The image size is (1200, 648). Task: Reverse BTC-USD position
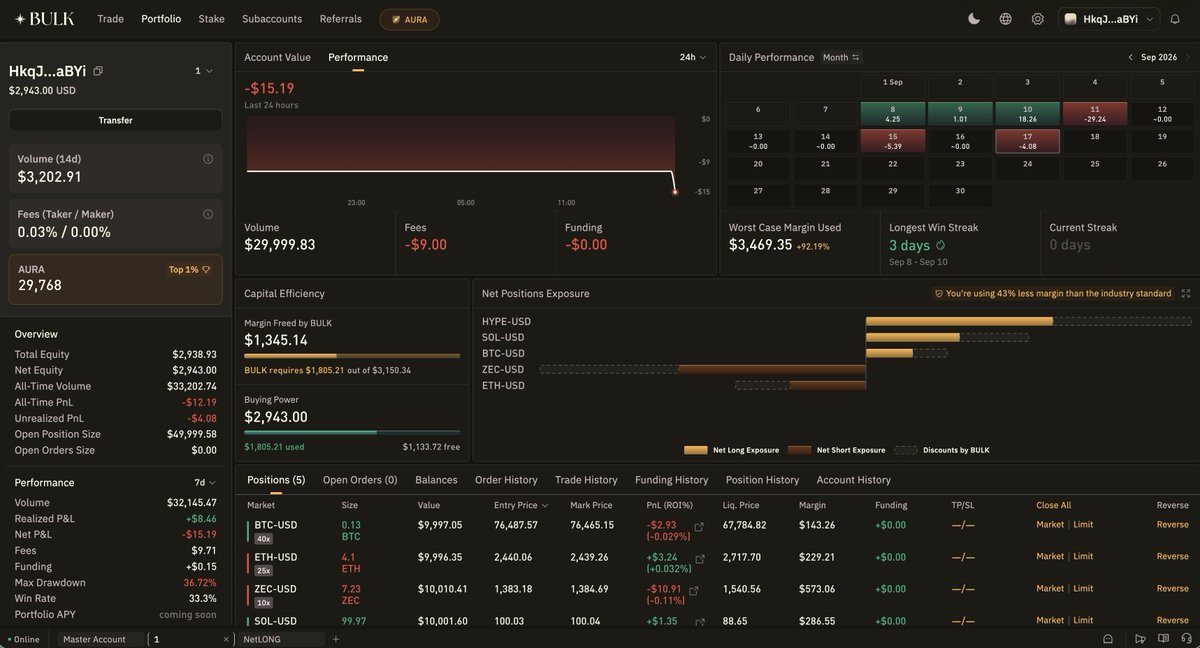click(1173, 525)
